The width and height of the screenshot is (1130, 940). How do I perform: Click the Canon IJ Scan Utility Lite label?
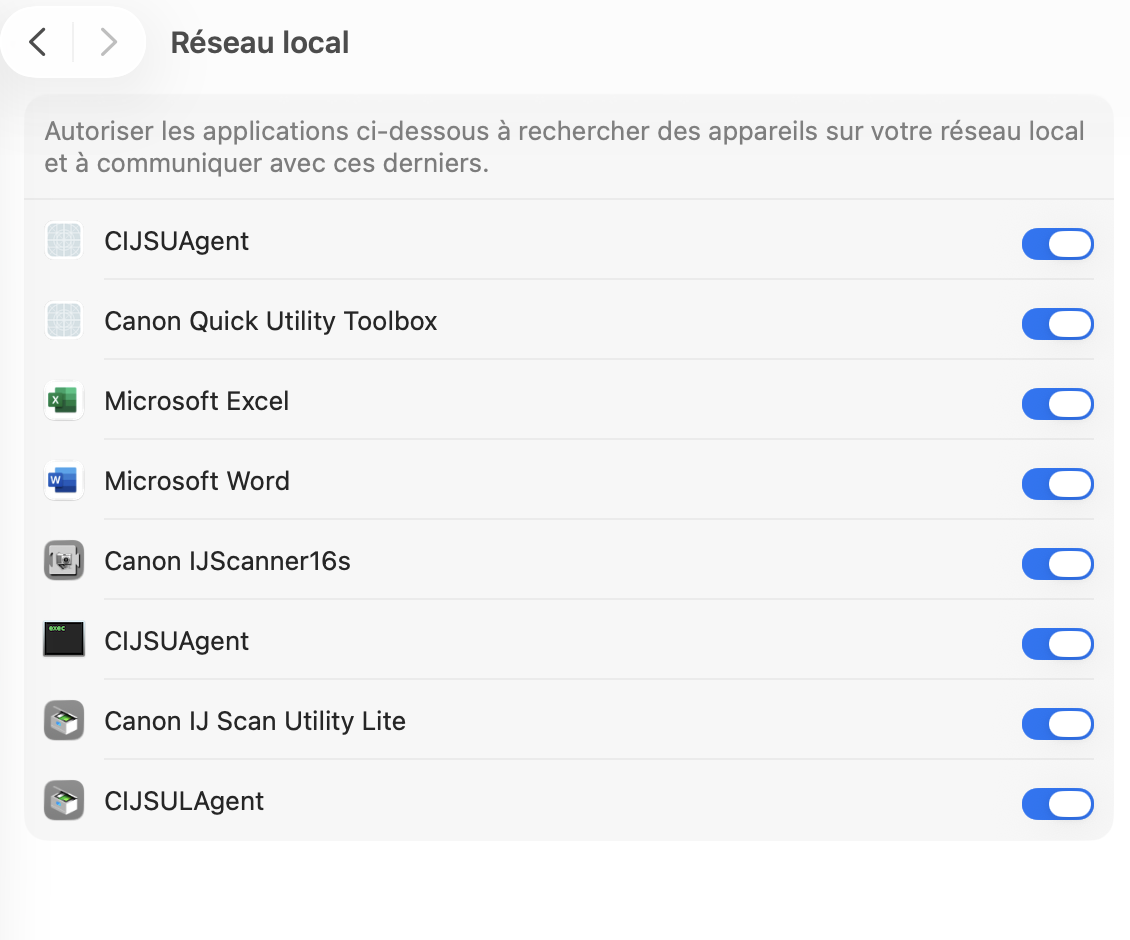coord(255,722)
